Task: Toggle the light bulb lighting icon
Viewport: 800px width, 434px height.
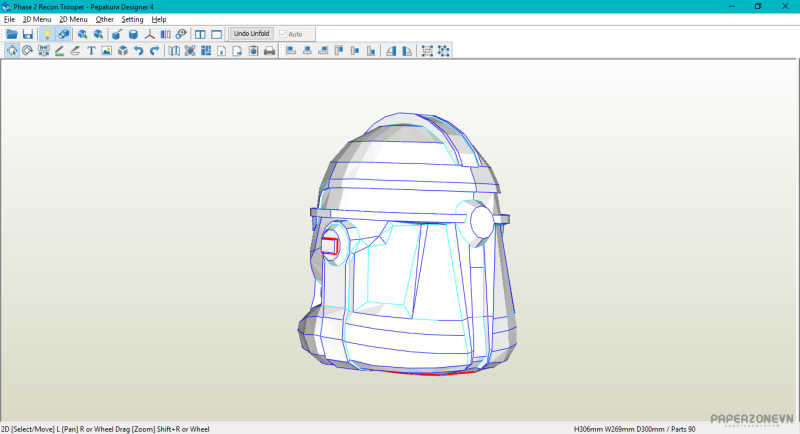Action: coord(46,34)
